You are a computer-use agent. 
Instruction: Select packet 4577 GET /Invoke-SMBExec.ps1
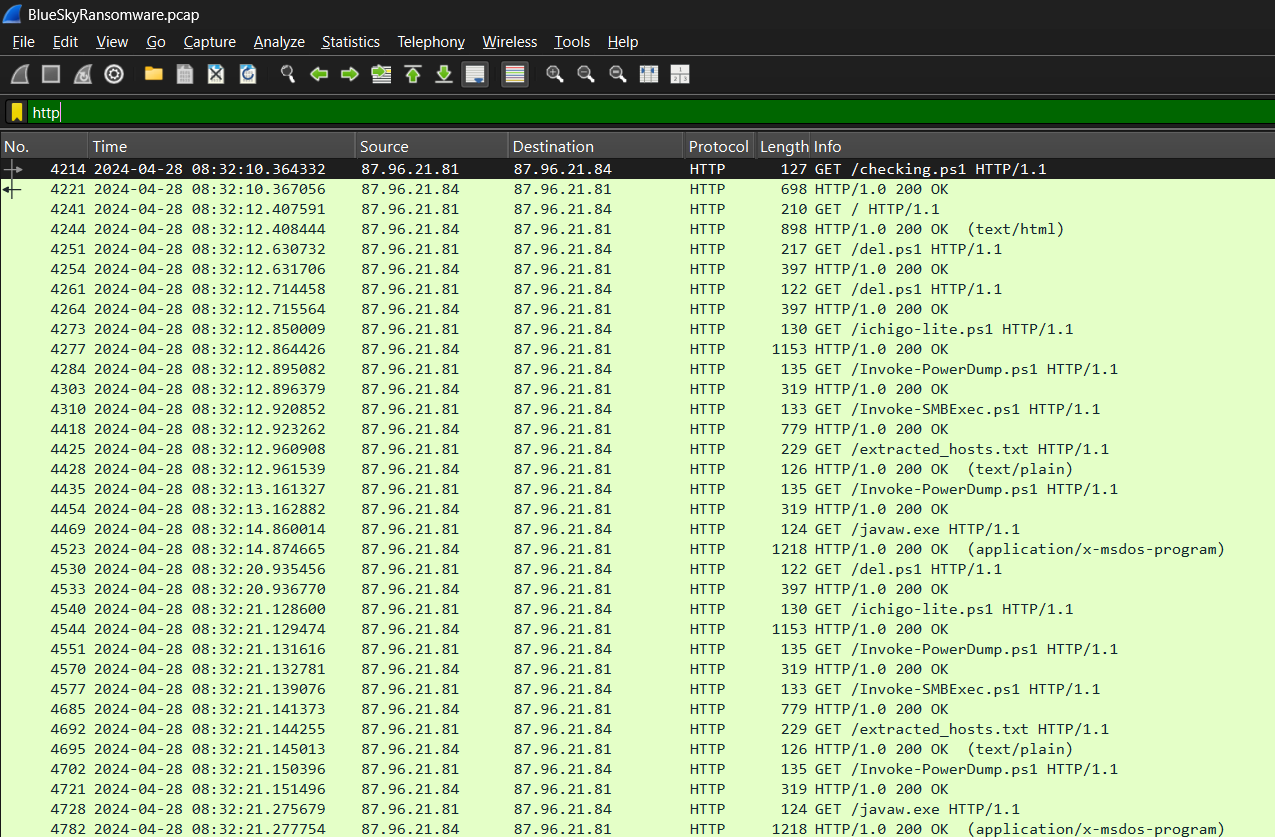coord(637,689)
